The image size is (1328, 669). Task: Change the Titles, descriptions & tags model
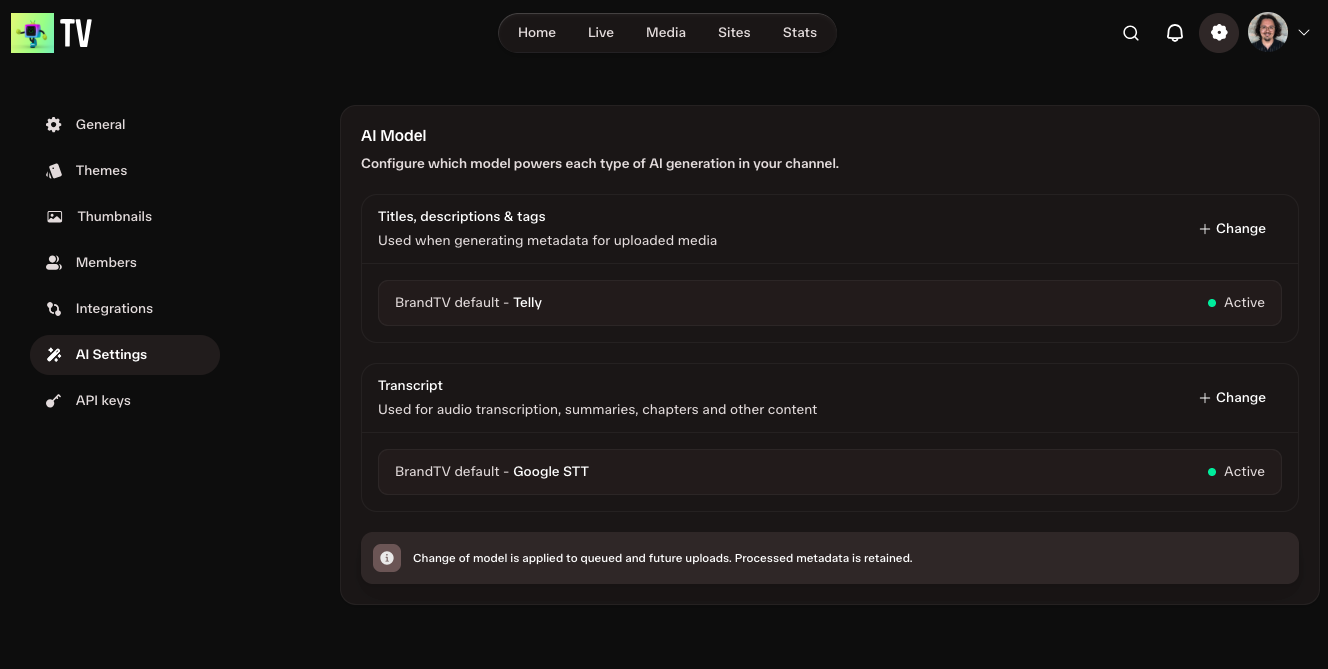tap(1232, 229)
